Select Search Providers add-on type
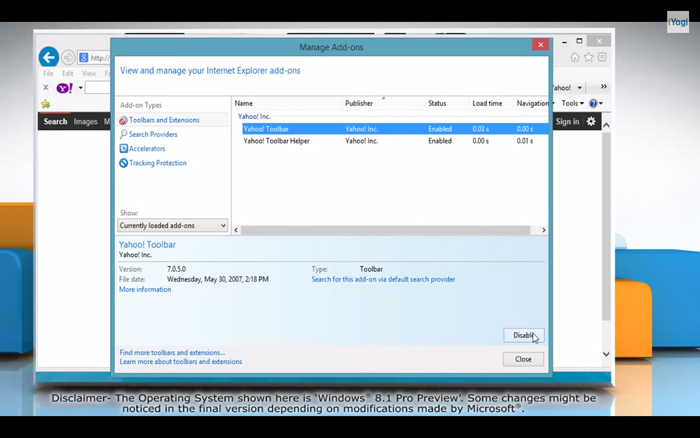 click(153, 134)
